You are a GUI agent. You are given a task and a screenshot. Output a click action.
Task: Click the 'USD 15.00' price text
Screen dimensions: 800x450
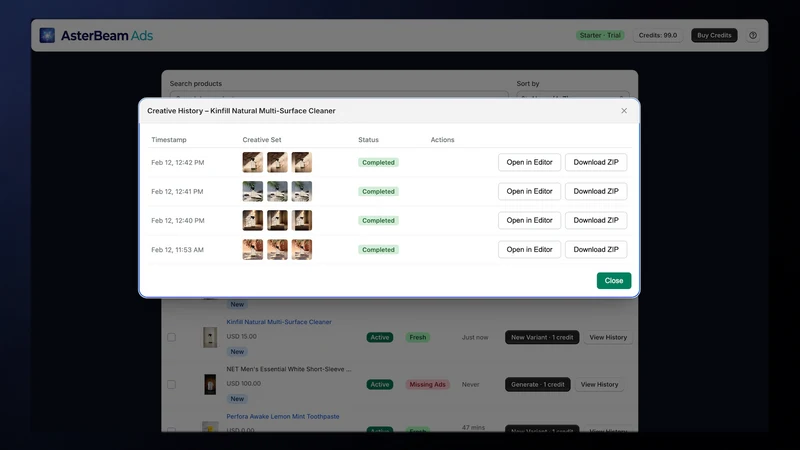tap(241, 336)
